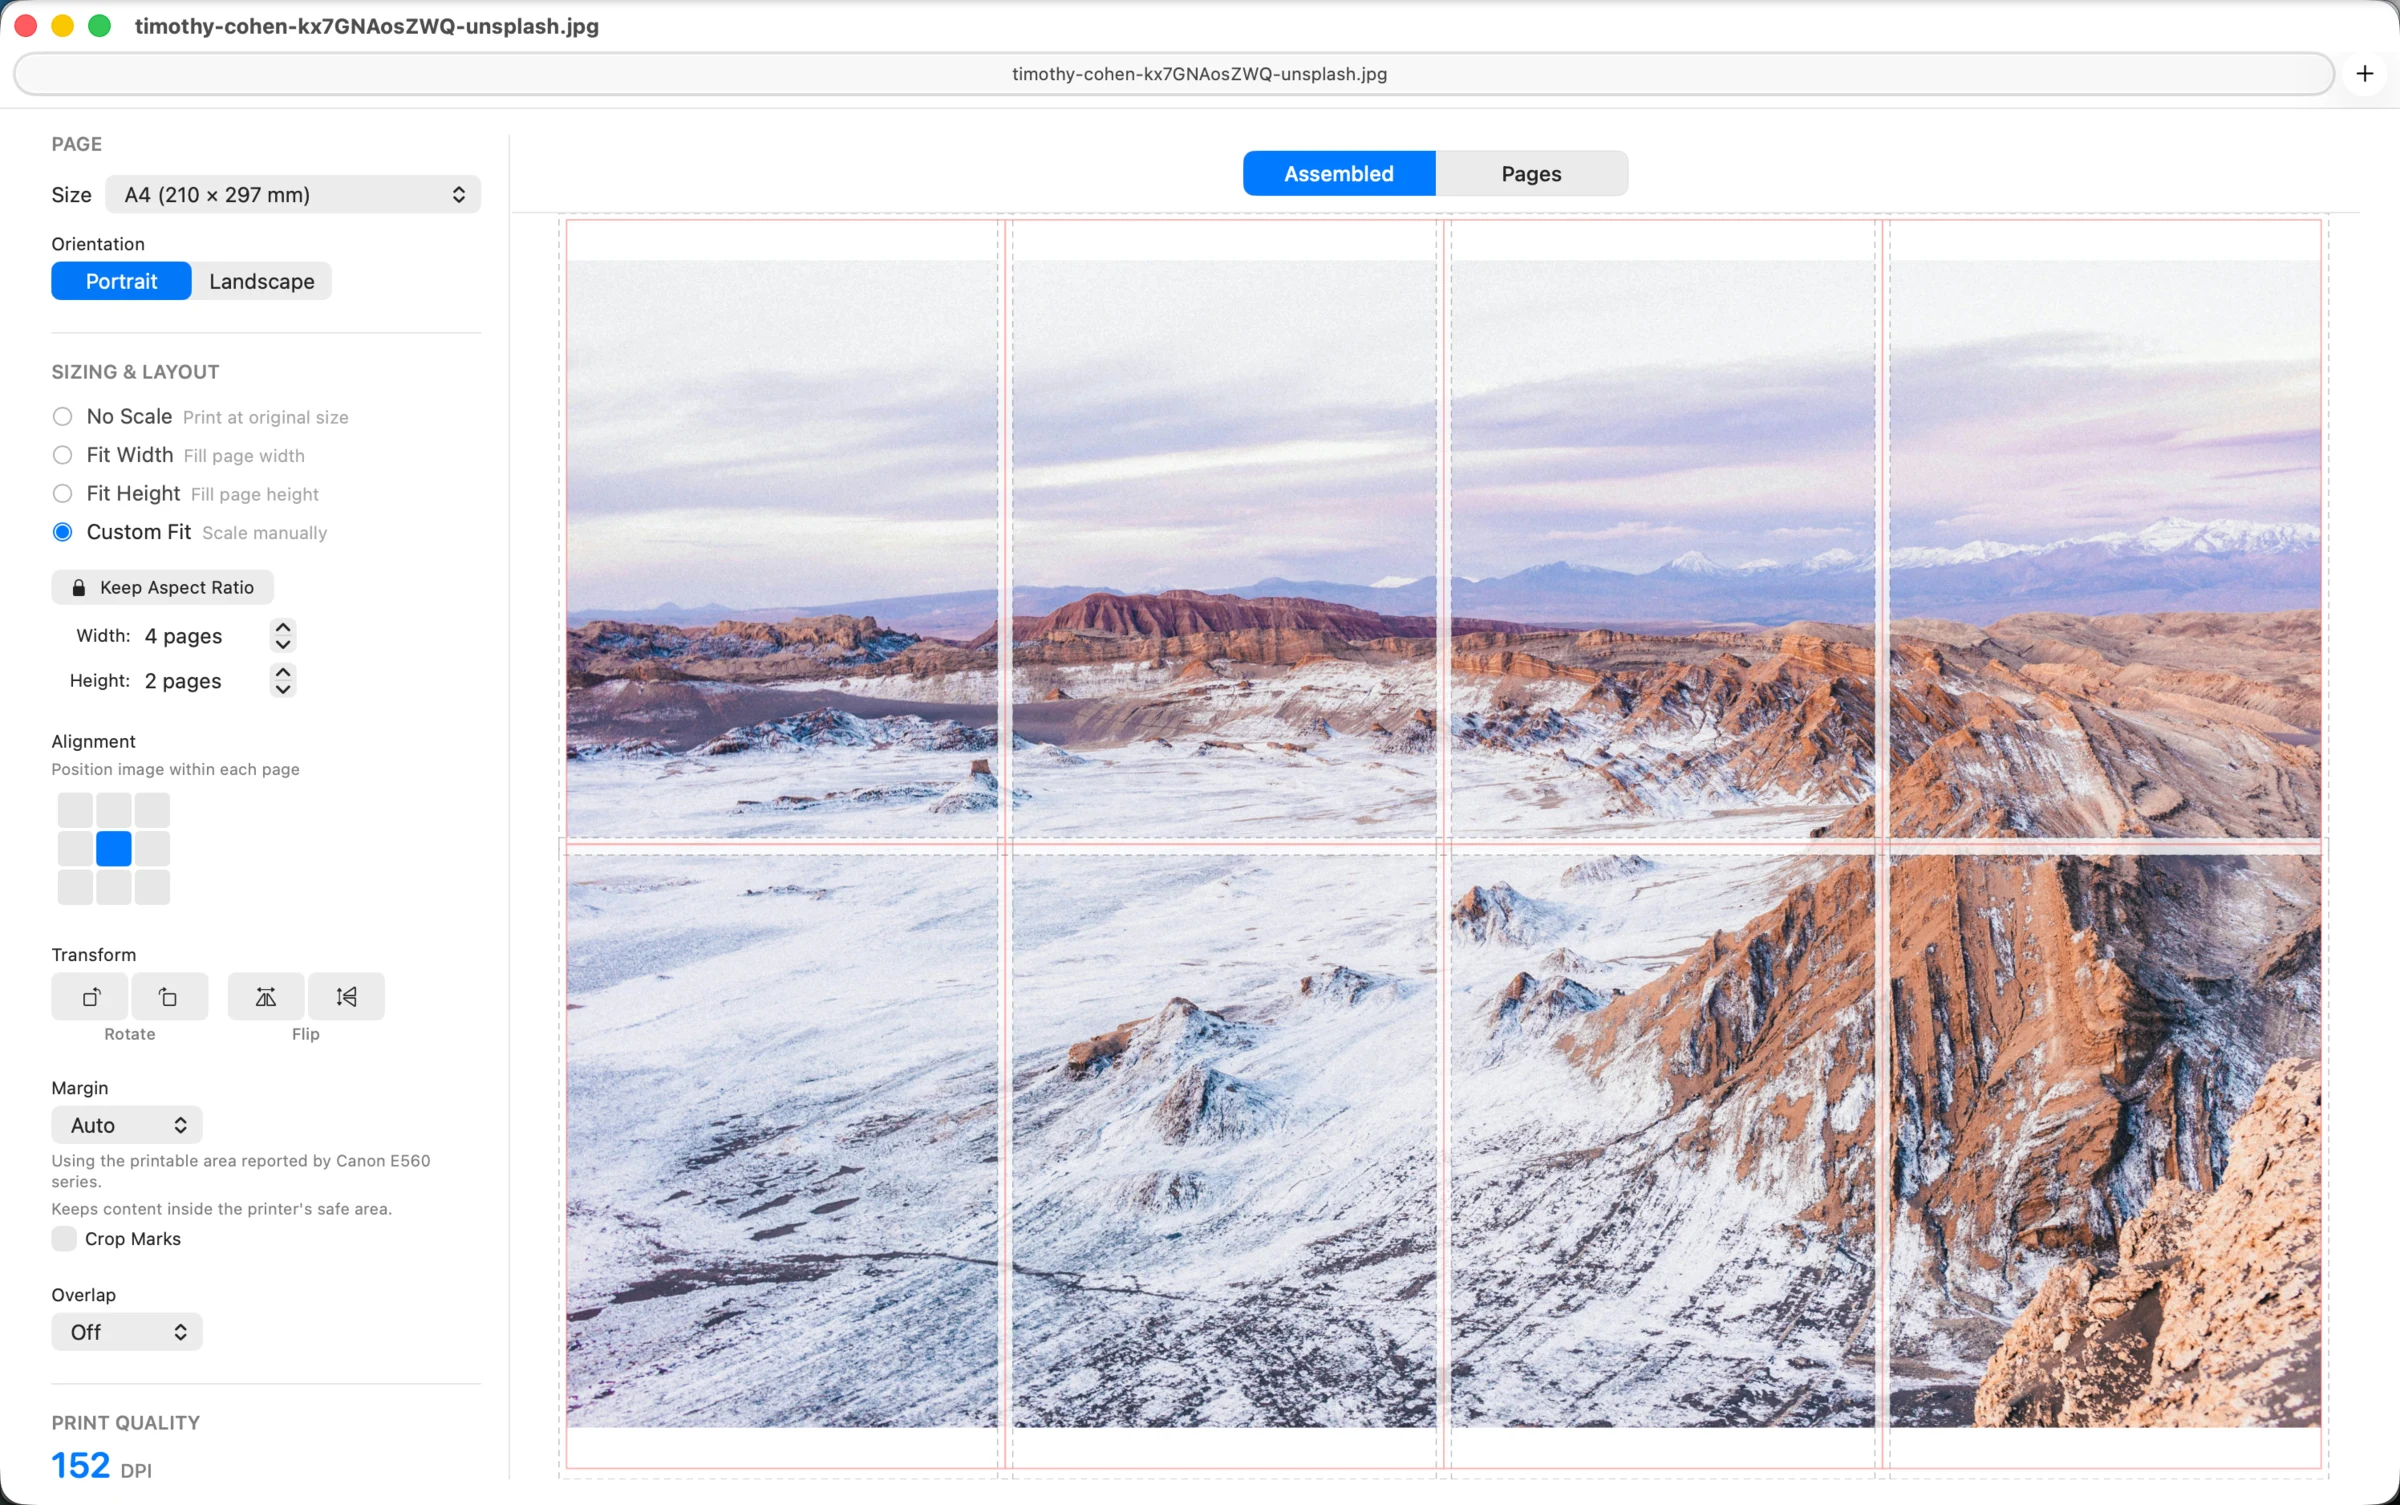Open the Margin Auto dropdown

click(x=127, y=1125)
